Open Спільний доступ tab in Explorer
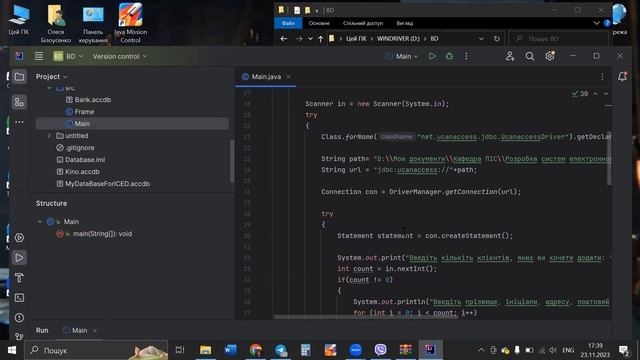Viewport: 640px width, 360px height. click(x=363, y=23)
